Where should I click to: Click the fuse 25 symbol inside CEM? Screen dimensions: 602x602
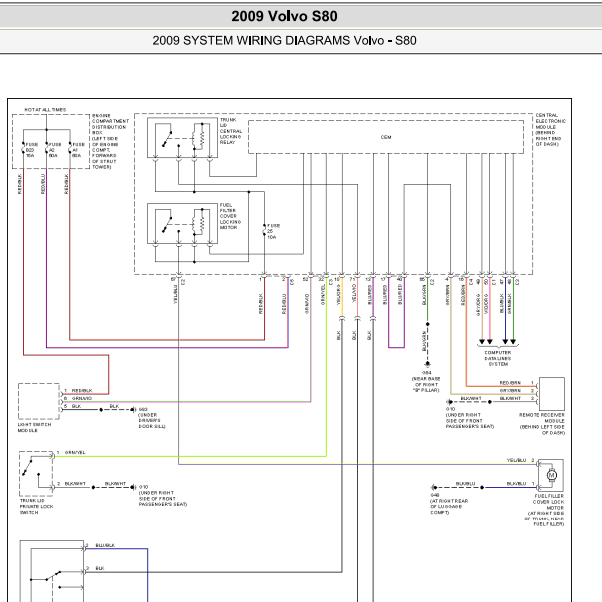264,230
